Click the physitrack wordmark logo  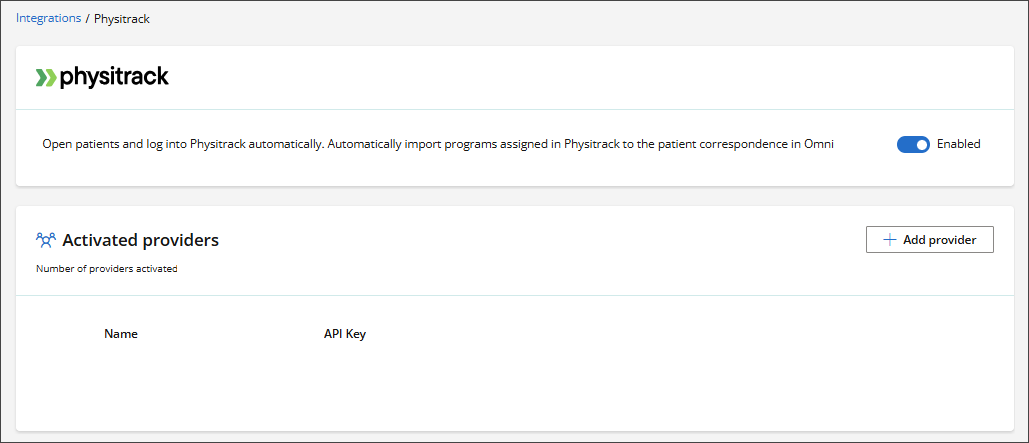pyautogui.click(x=114, y=77)
